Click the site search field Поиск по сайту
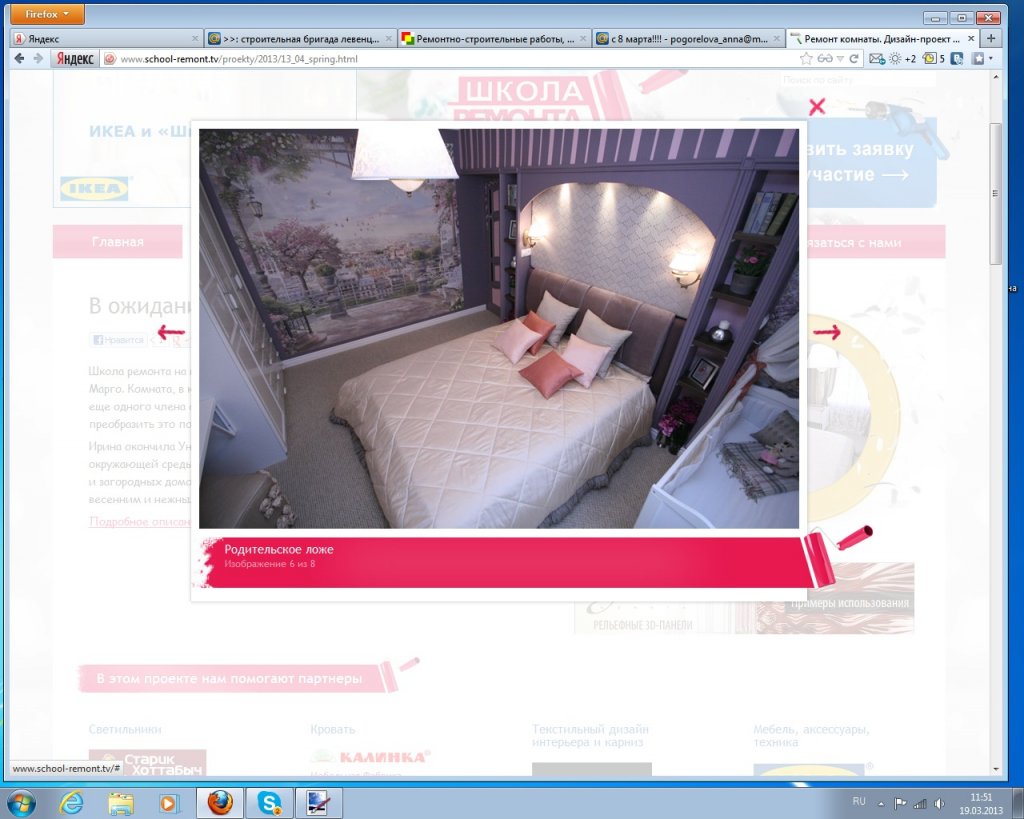This screenshot has width=1024, height=819. point(857,80)
